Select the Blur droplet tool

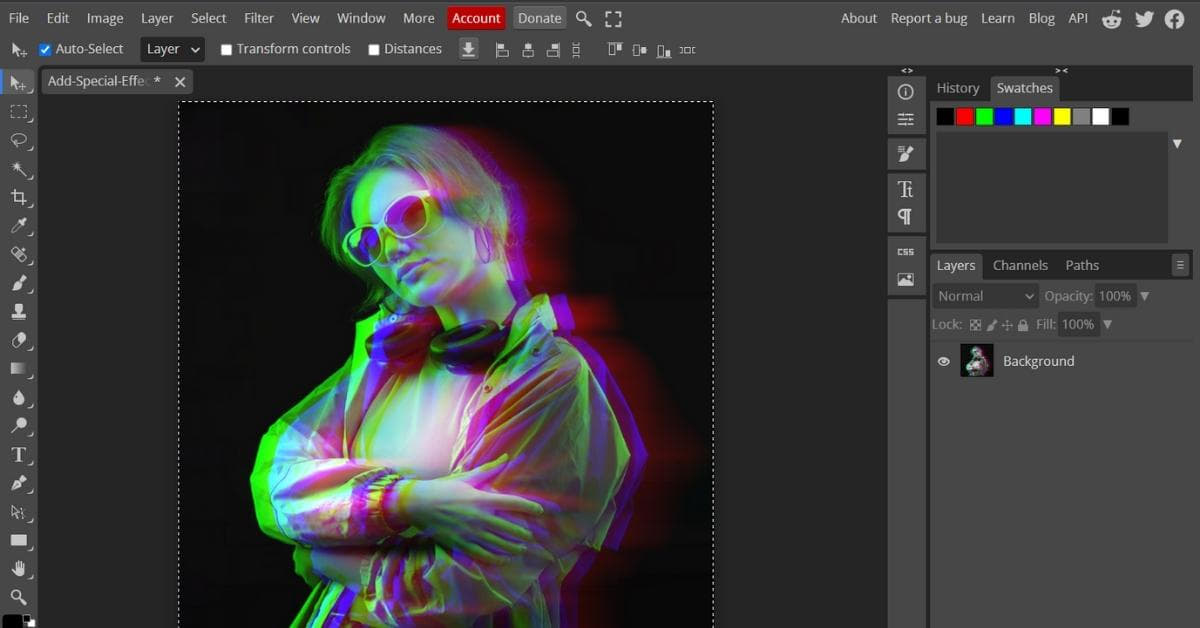[18, 397]
